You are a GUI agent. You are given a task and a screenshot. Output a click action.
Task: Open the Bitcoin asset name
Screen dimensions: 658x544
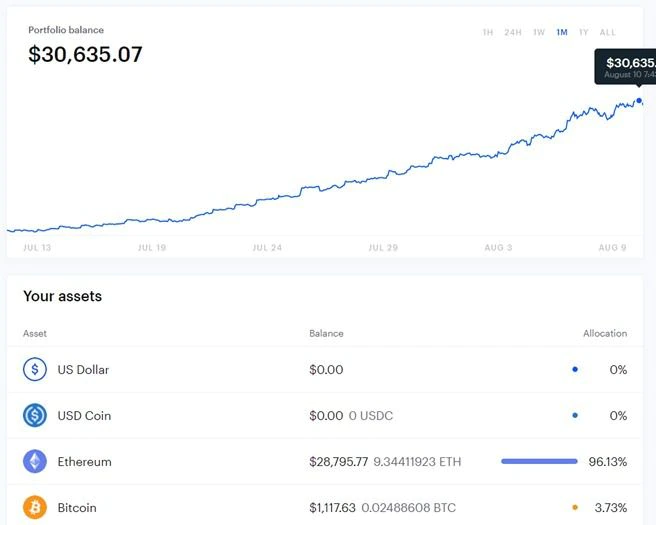tap(77, 508)
